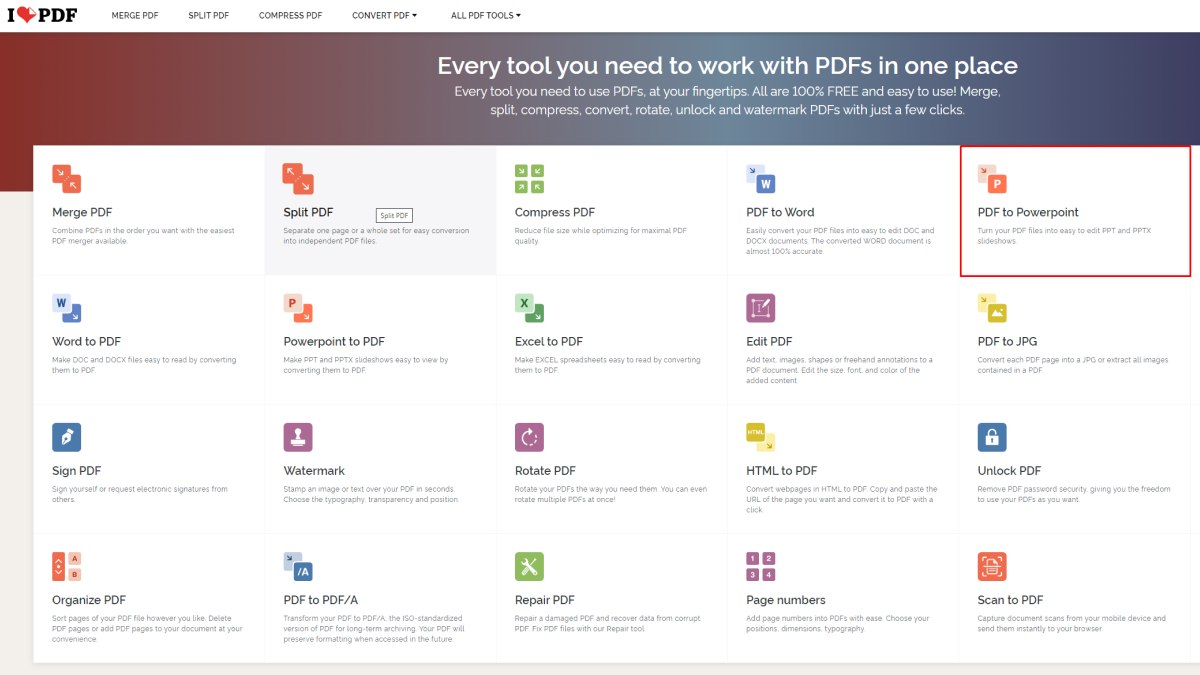
Task: Select the Split PDF tool icon
Action: (298, 179)
